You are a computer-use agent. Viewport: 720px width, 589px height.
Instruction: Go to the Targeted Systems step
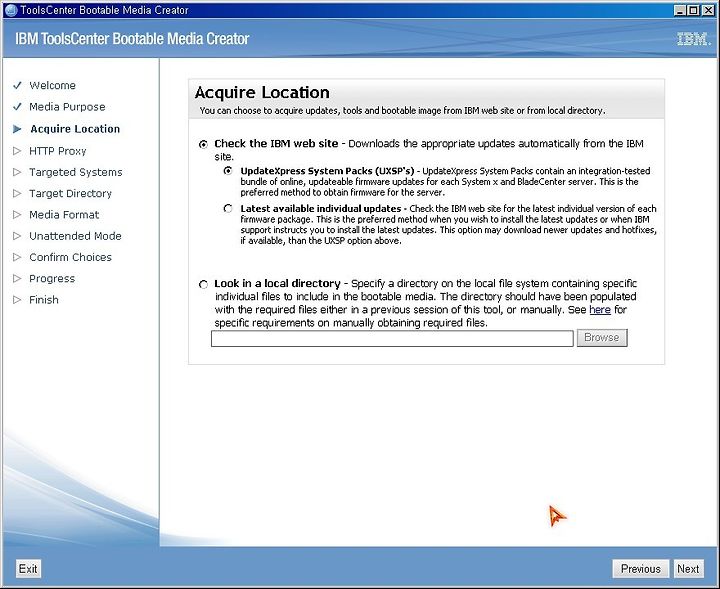(x=76, y=172)
